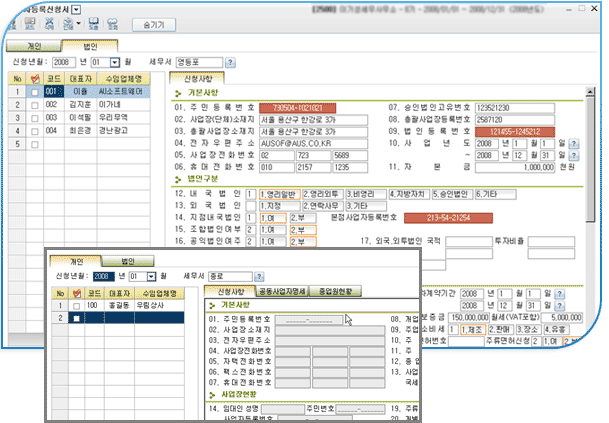Screen dimensions: 609x423
Task: Click the 코드 (code) toolbar icon
Action: (30, 24)
